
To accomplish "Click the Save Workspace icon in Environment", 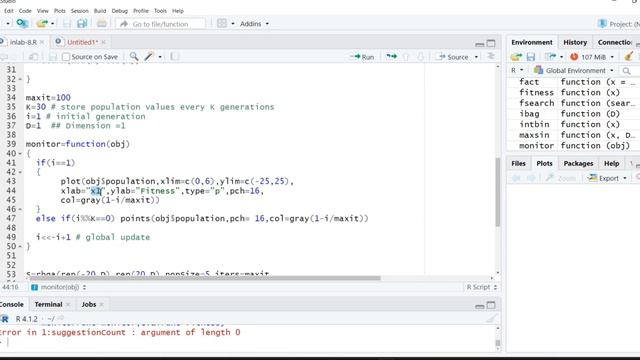I will [531, 57].
